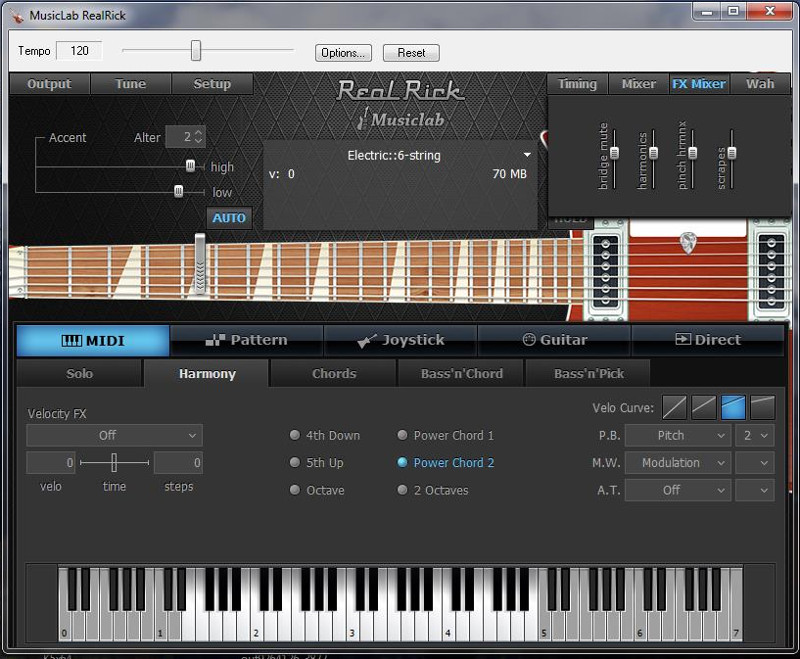800x659 pixels.
Task: Select the Pattern mode tab
Action: tap(247, 340)
